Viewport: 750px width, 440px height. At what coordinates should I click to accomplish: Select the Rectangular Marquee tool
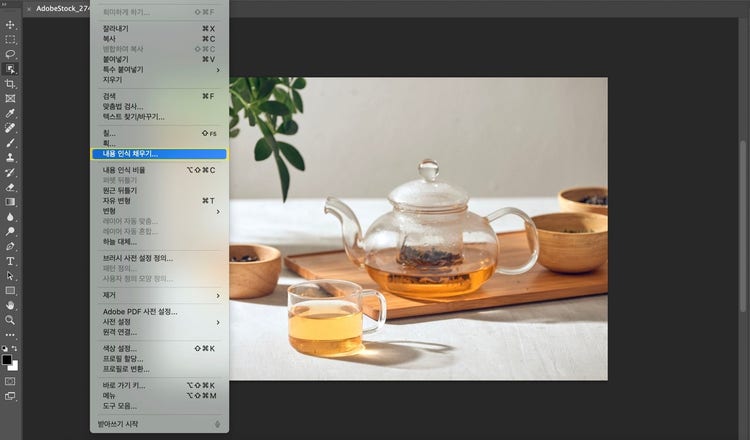coord(10,39)
